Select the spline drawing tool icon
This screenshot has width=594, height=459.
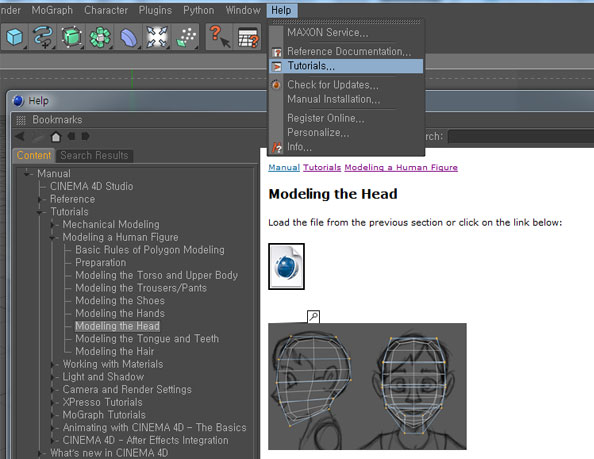click(43, 37)
